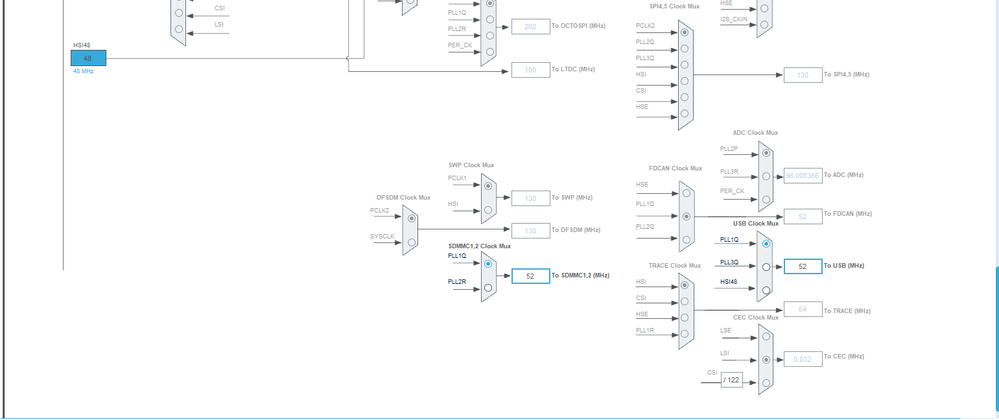Select PLL1R in TRACE Clock Mux
Viewport: 999px width, 420px height.
click(684, 334)
